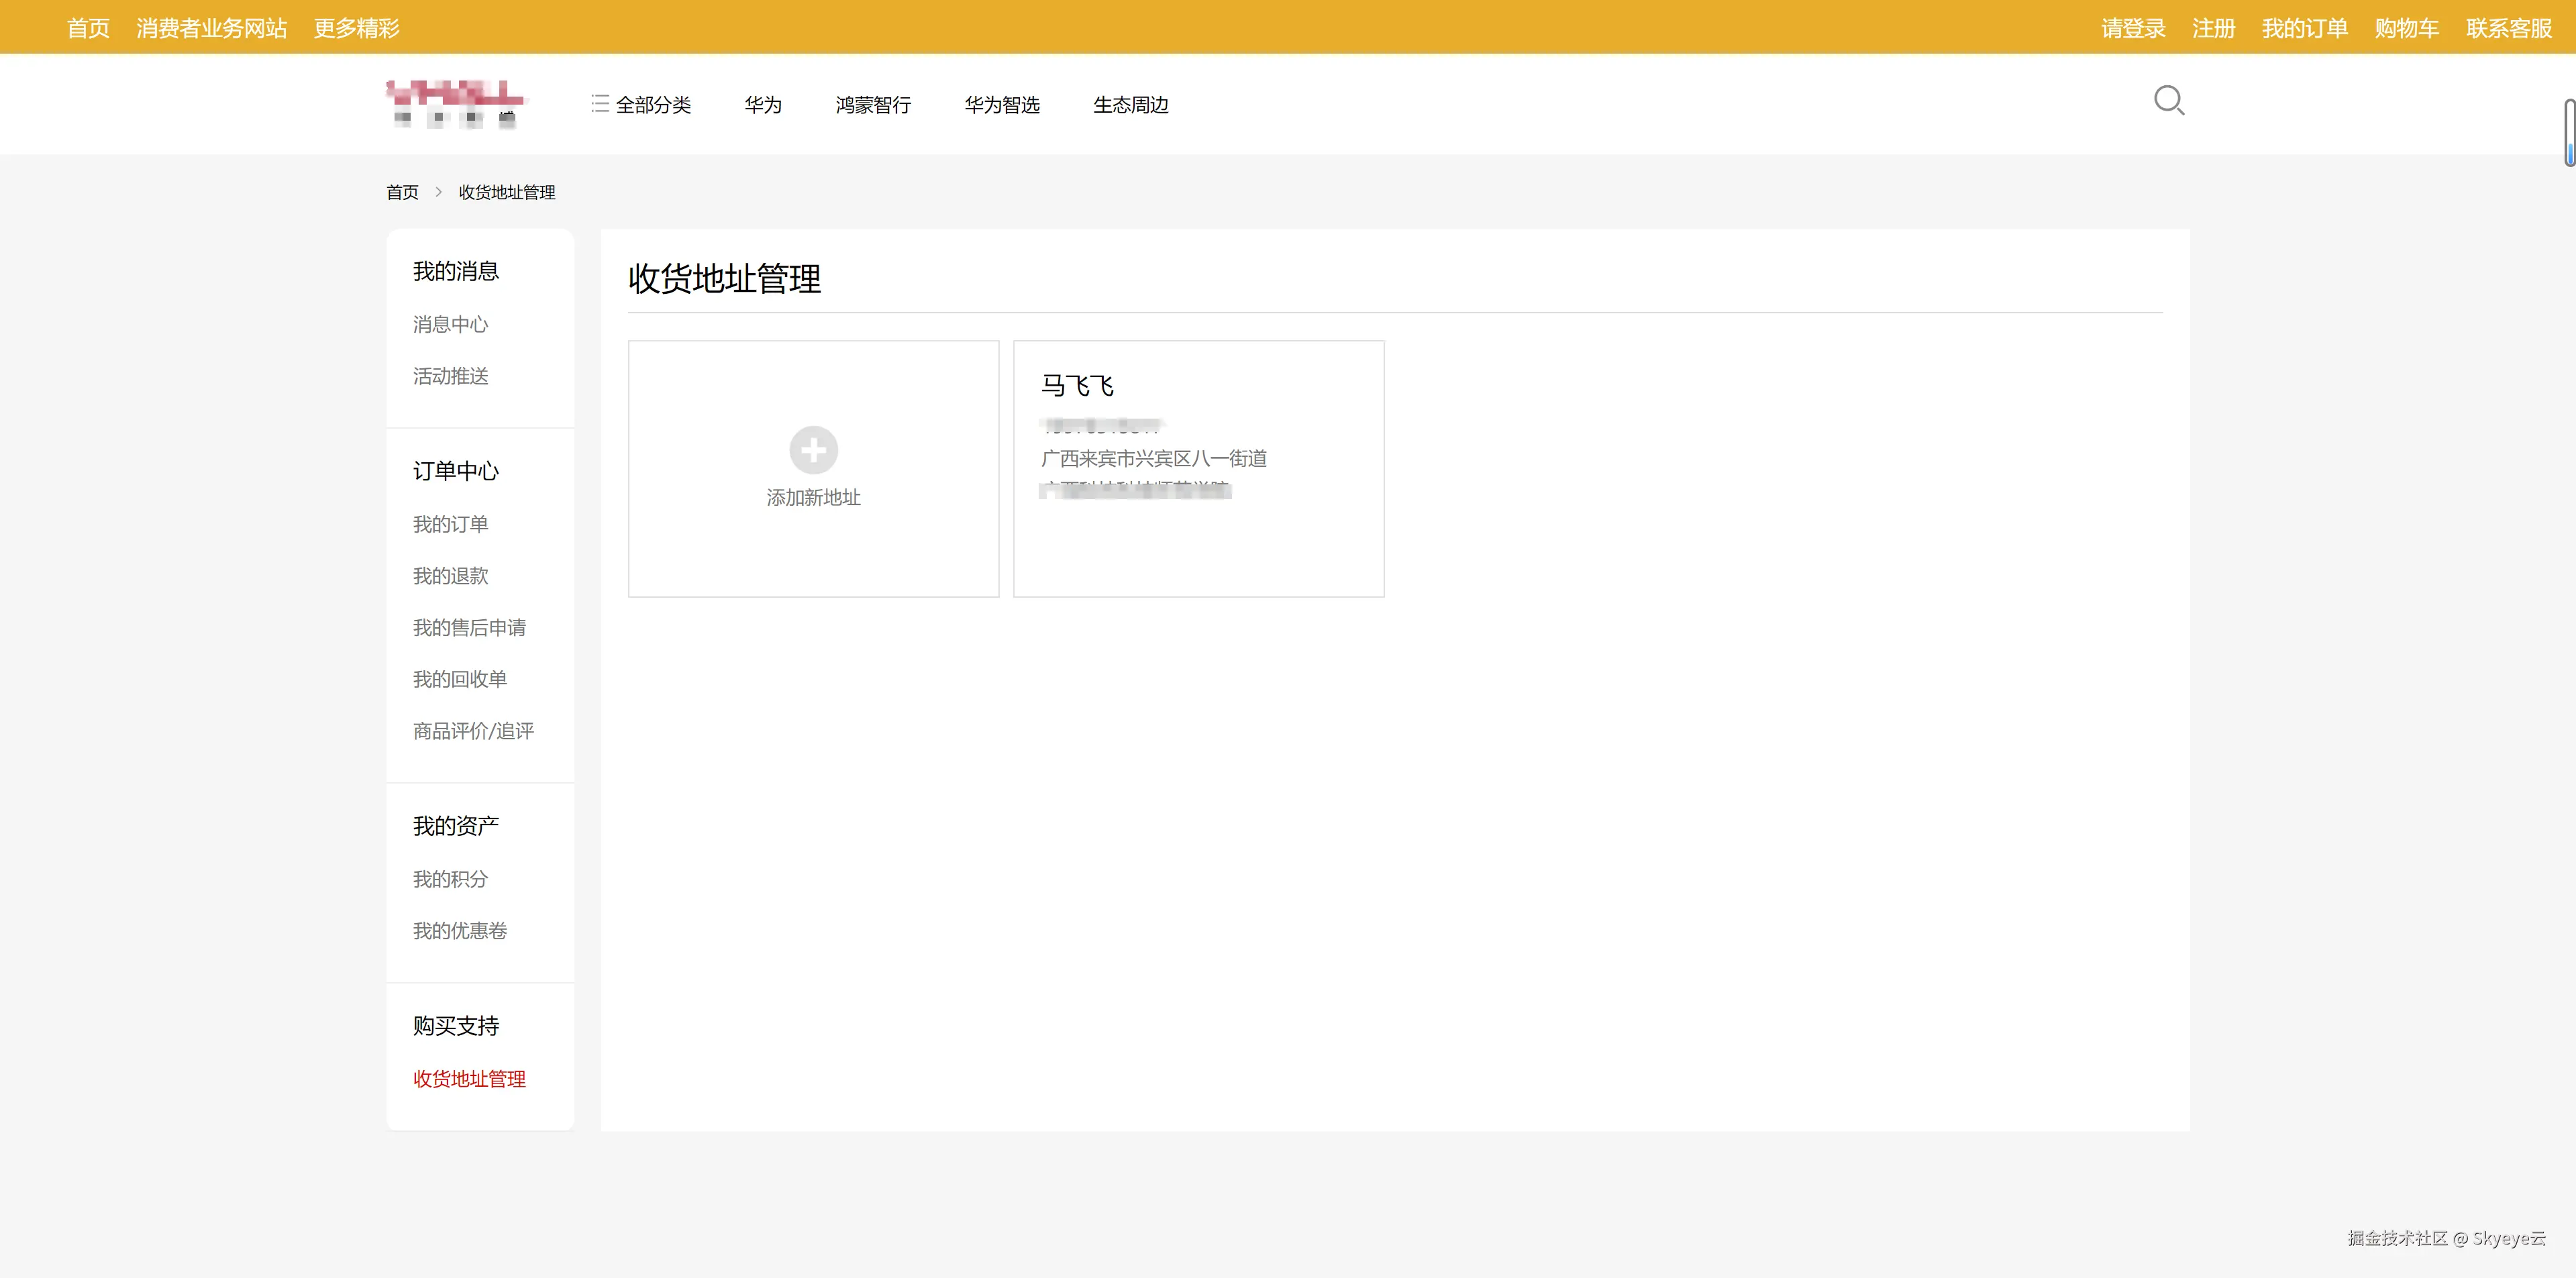Screen dimensions: 2576x1278
Task: Go to 我的退款 in sidebar
Action: tap(450, 576)
